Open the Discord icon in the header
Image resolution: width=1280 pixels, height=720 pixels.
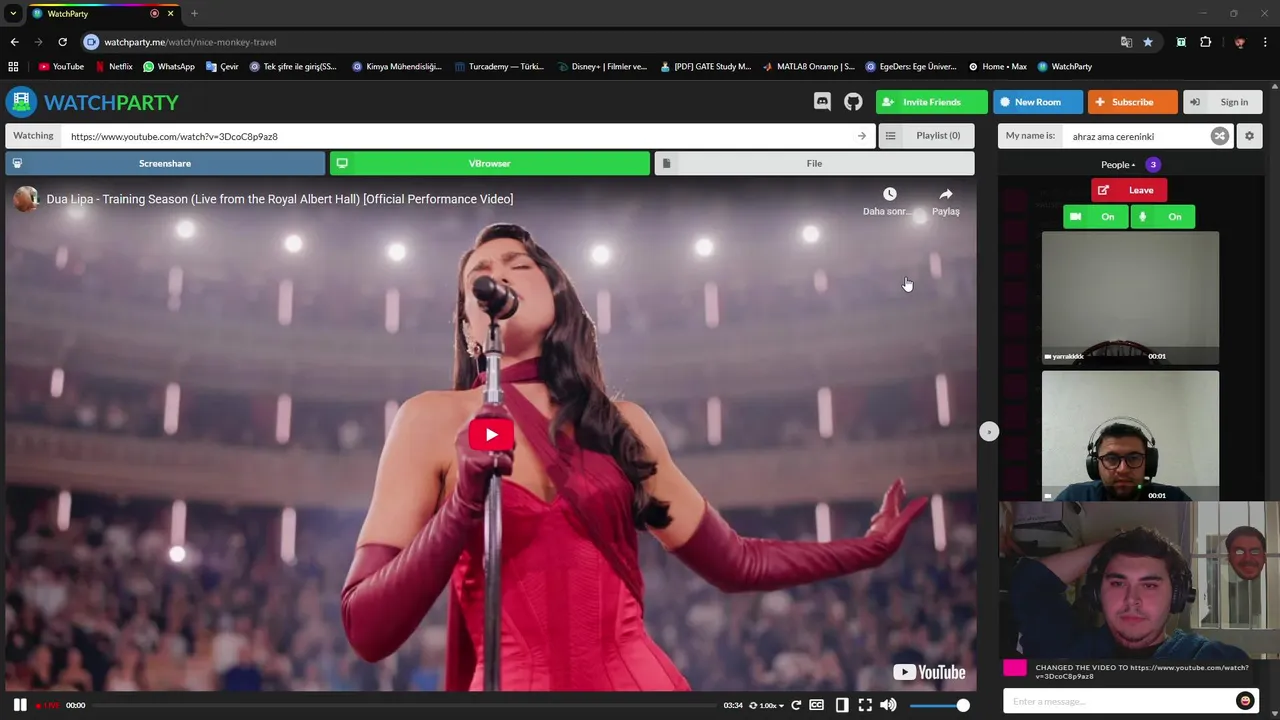tap(822, 102)
